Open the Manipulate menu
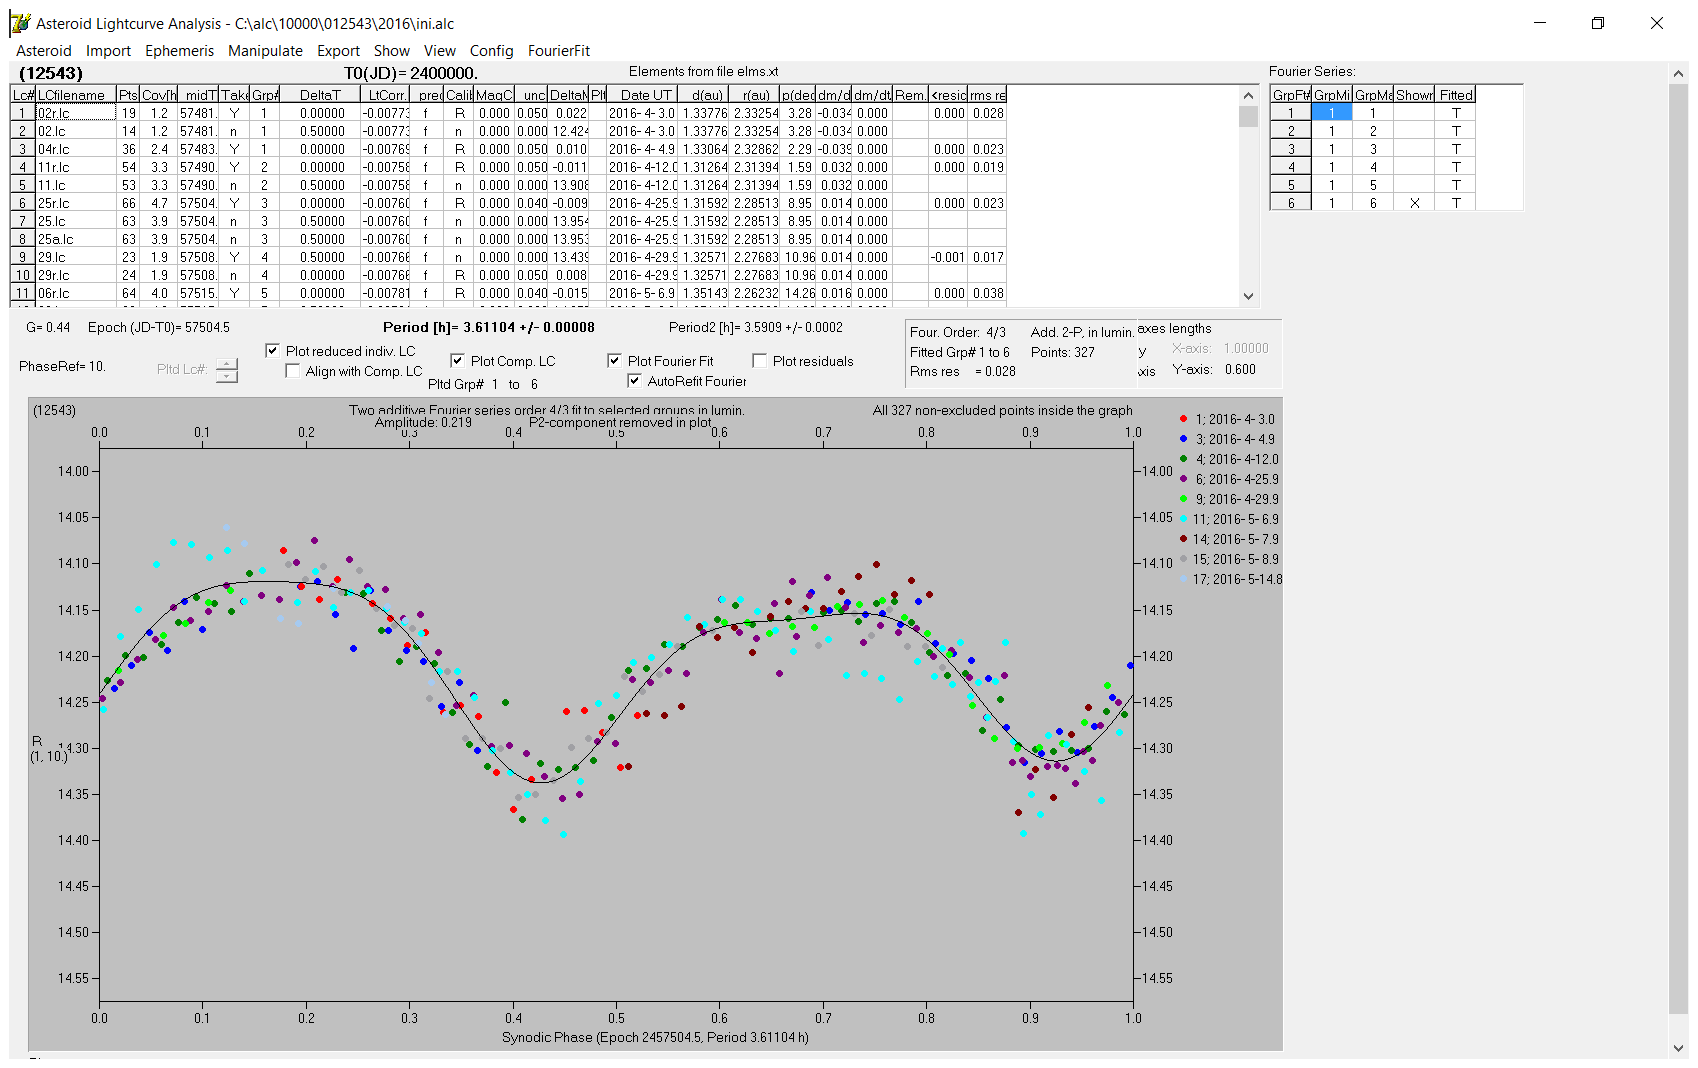Image resolution: width=1698 pixels, height=1068 pixels. click(265, 51)
